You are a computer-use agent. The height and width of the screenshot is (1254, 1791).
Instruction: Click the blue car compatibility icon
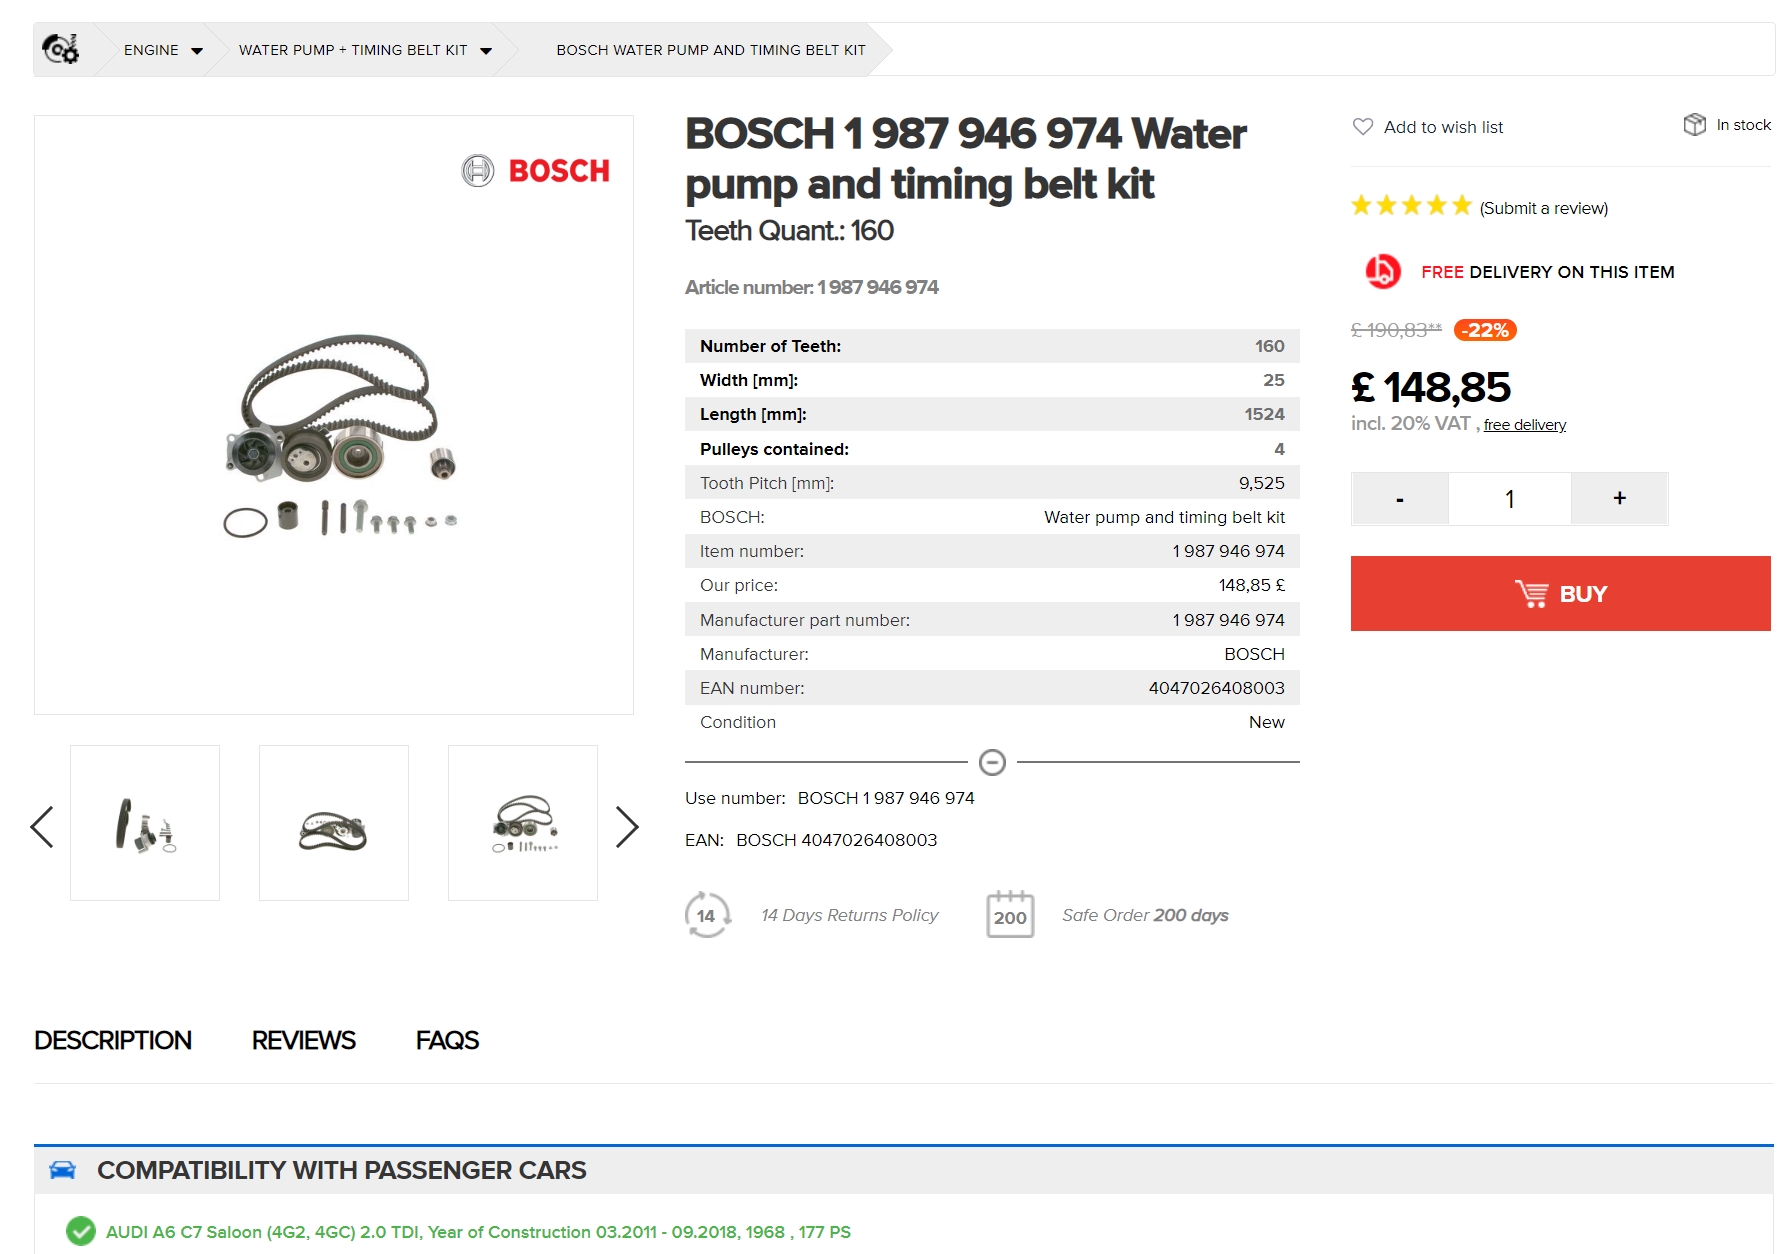coord(63,1170)
